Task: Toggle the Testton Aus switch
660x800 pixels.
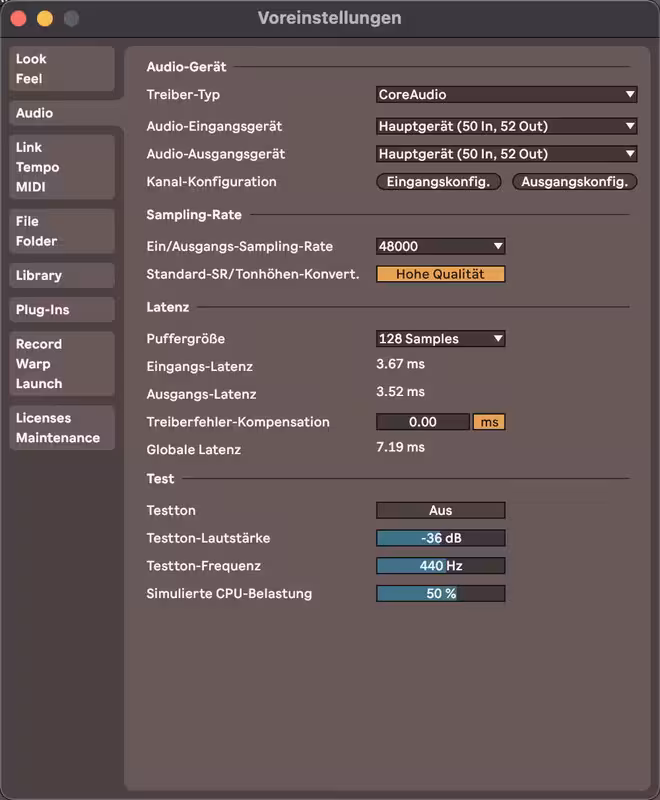Action: tap(441, 510)
